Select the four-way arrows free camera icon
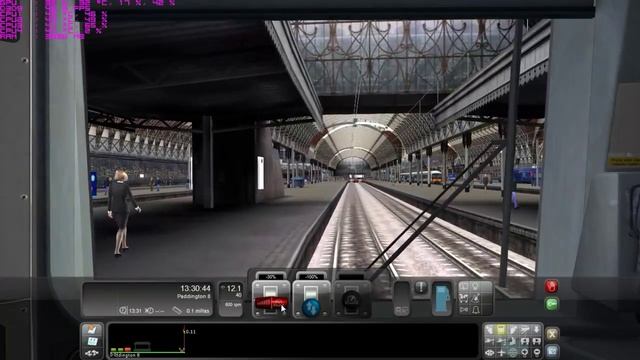Screen dimensions: 640x360 [489, 352]
